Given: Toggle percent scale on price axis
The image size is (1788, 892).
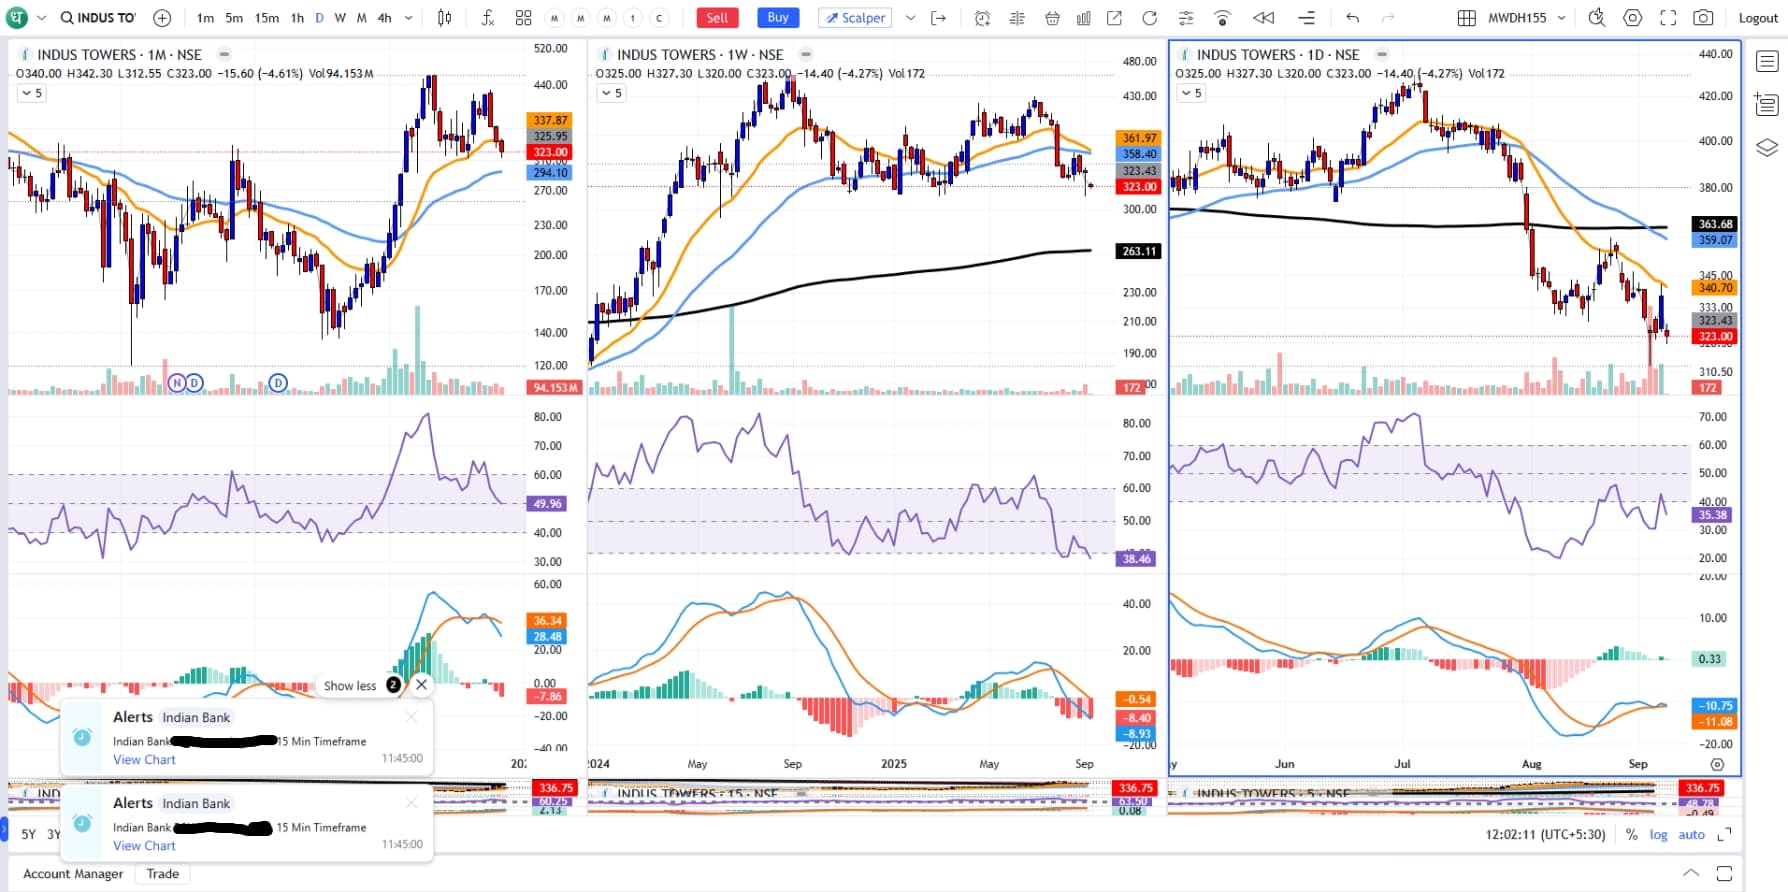Looking at the screenshot, I should coord(1631,834).
